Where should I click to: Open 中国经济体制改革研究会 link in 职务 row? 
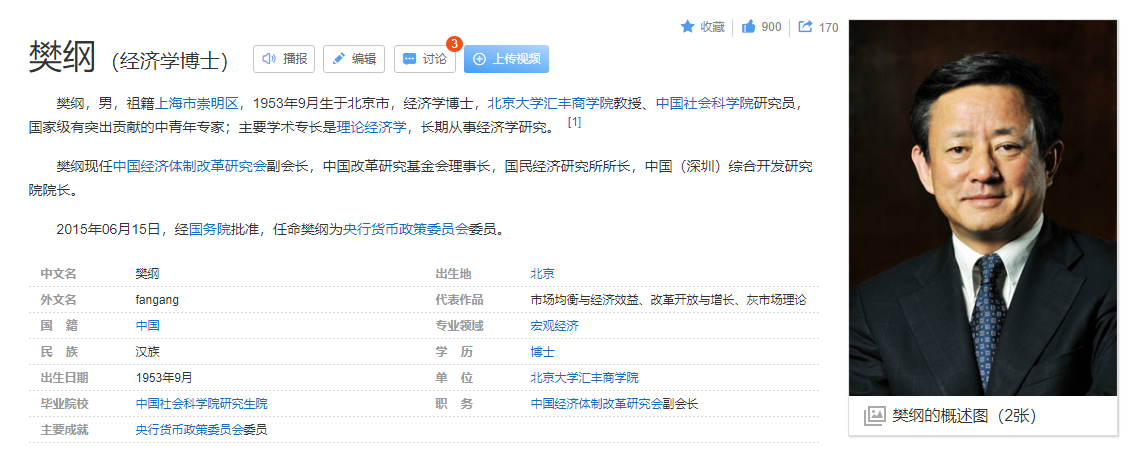(x=596, y=404)
